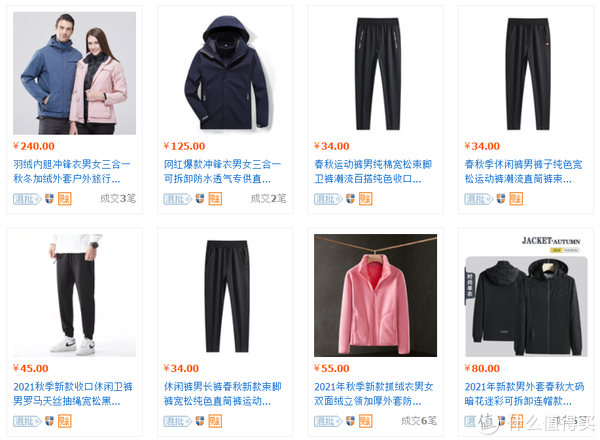
Task: Click the orange 赊 badge under the ¥240.00 jacket
Action: pos(65,199)
